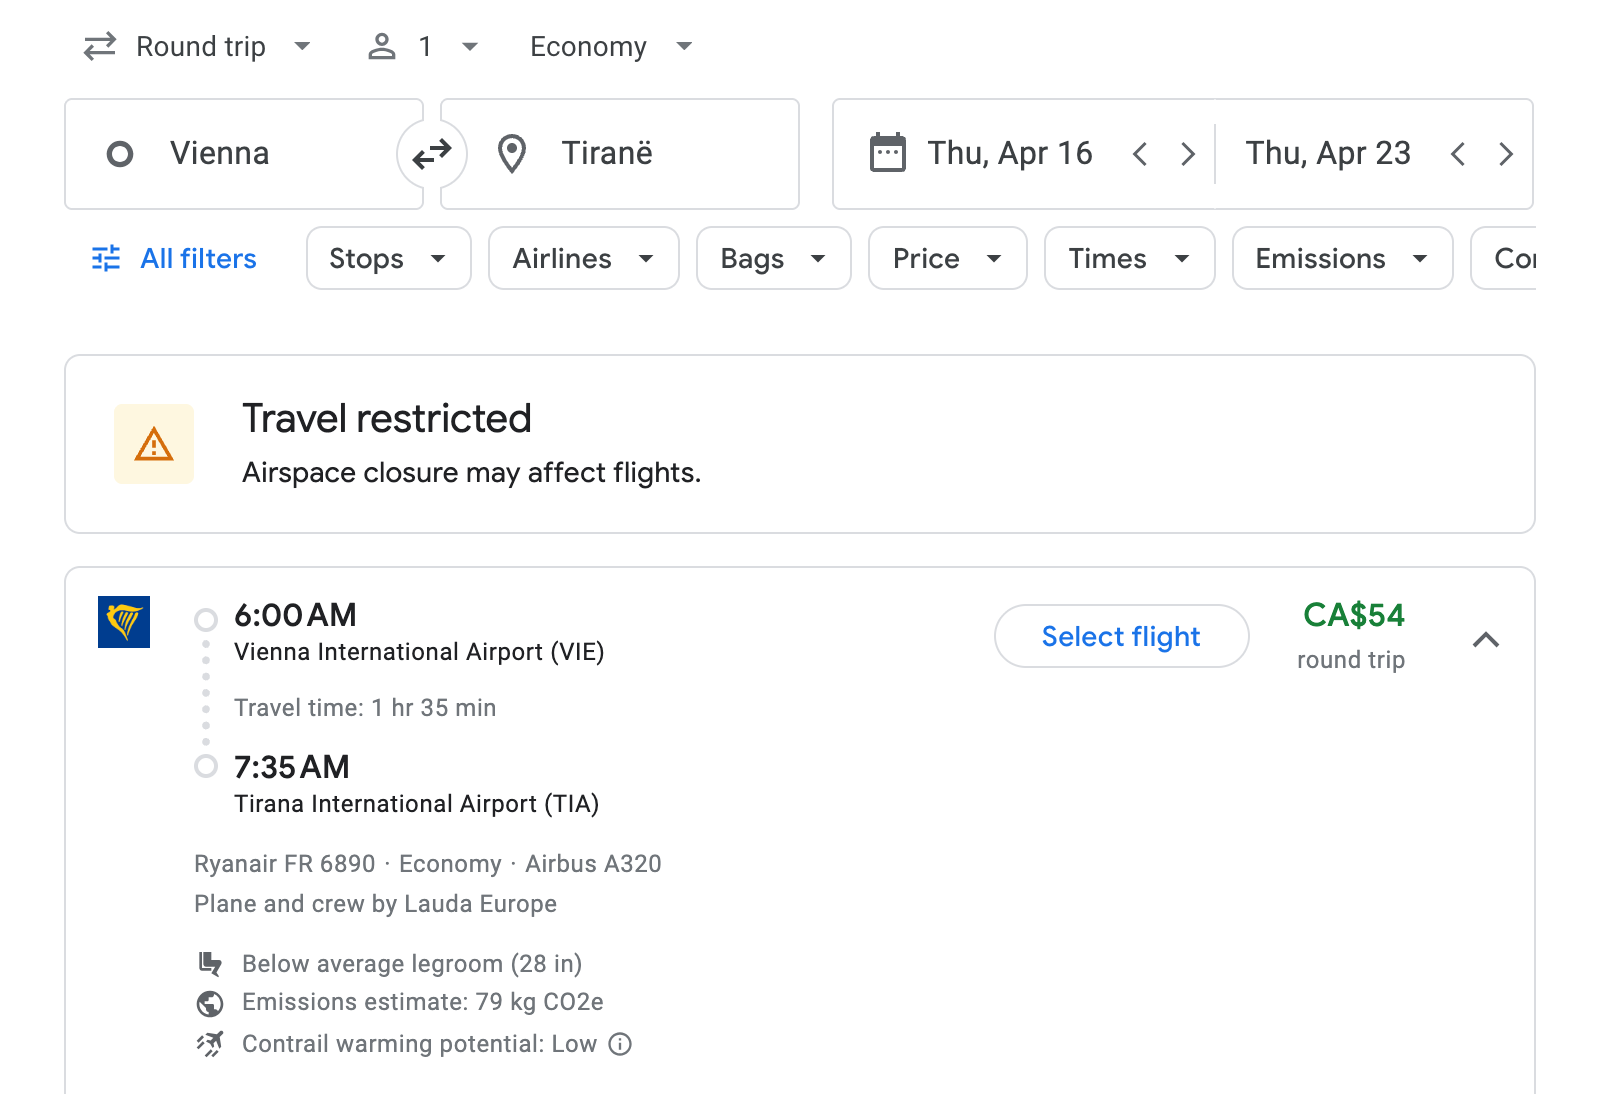Click the contrail warming potential plane icon
The height and width of the screenshot is (1094, 1600).
(x=210, y=1043)
